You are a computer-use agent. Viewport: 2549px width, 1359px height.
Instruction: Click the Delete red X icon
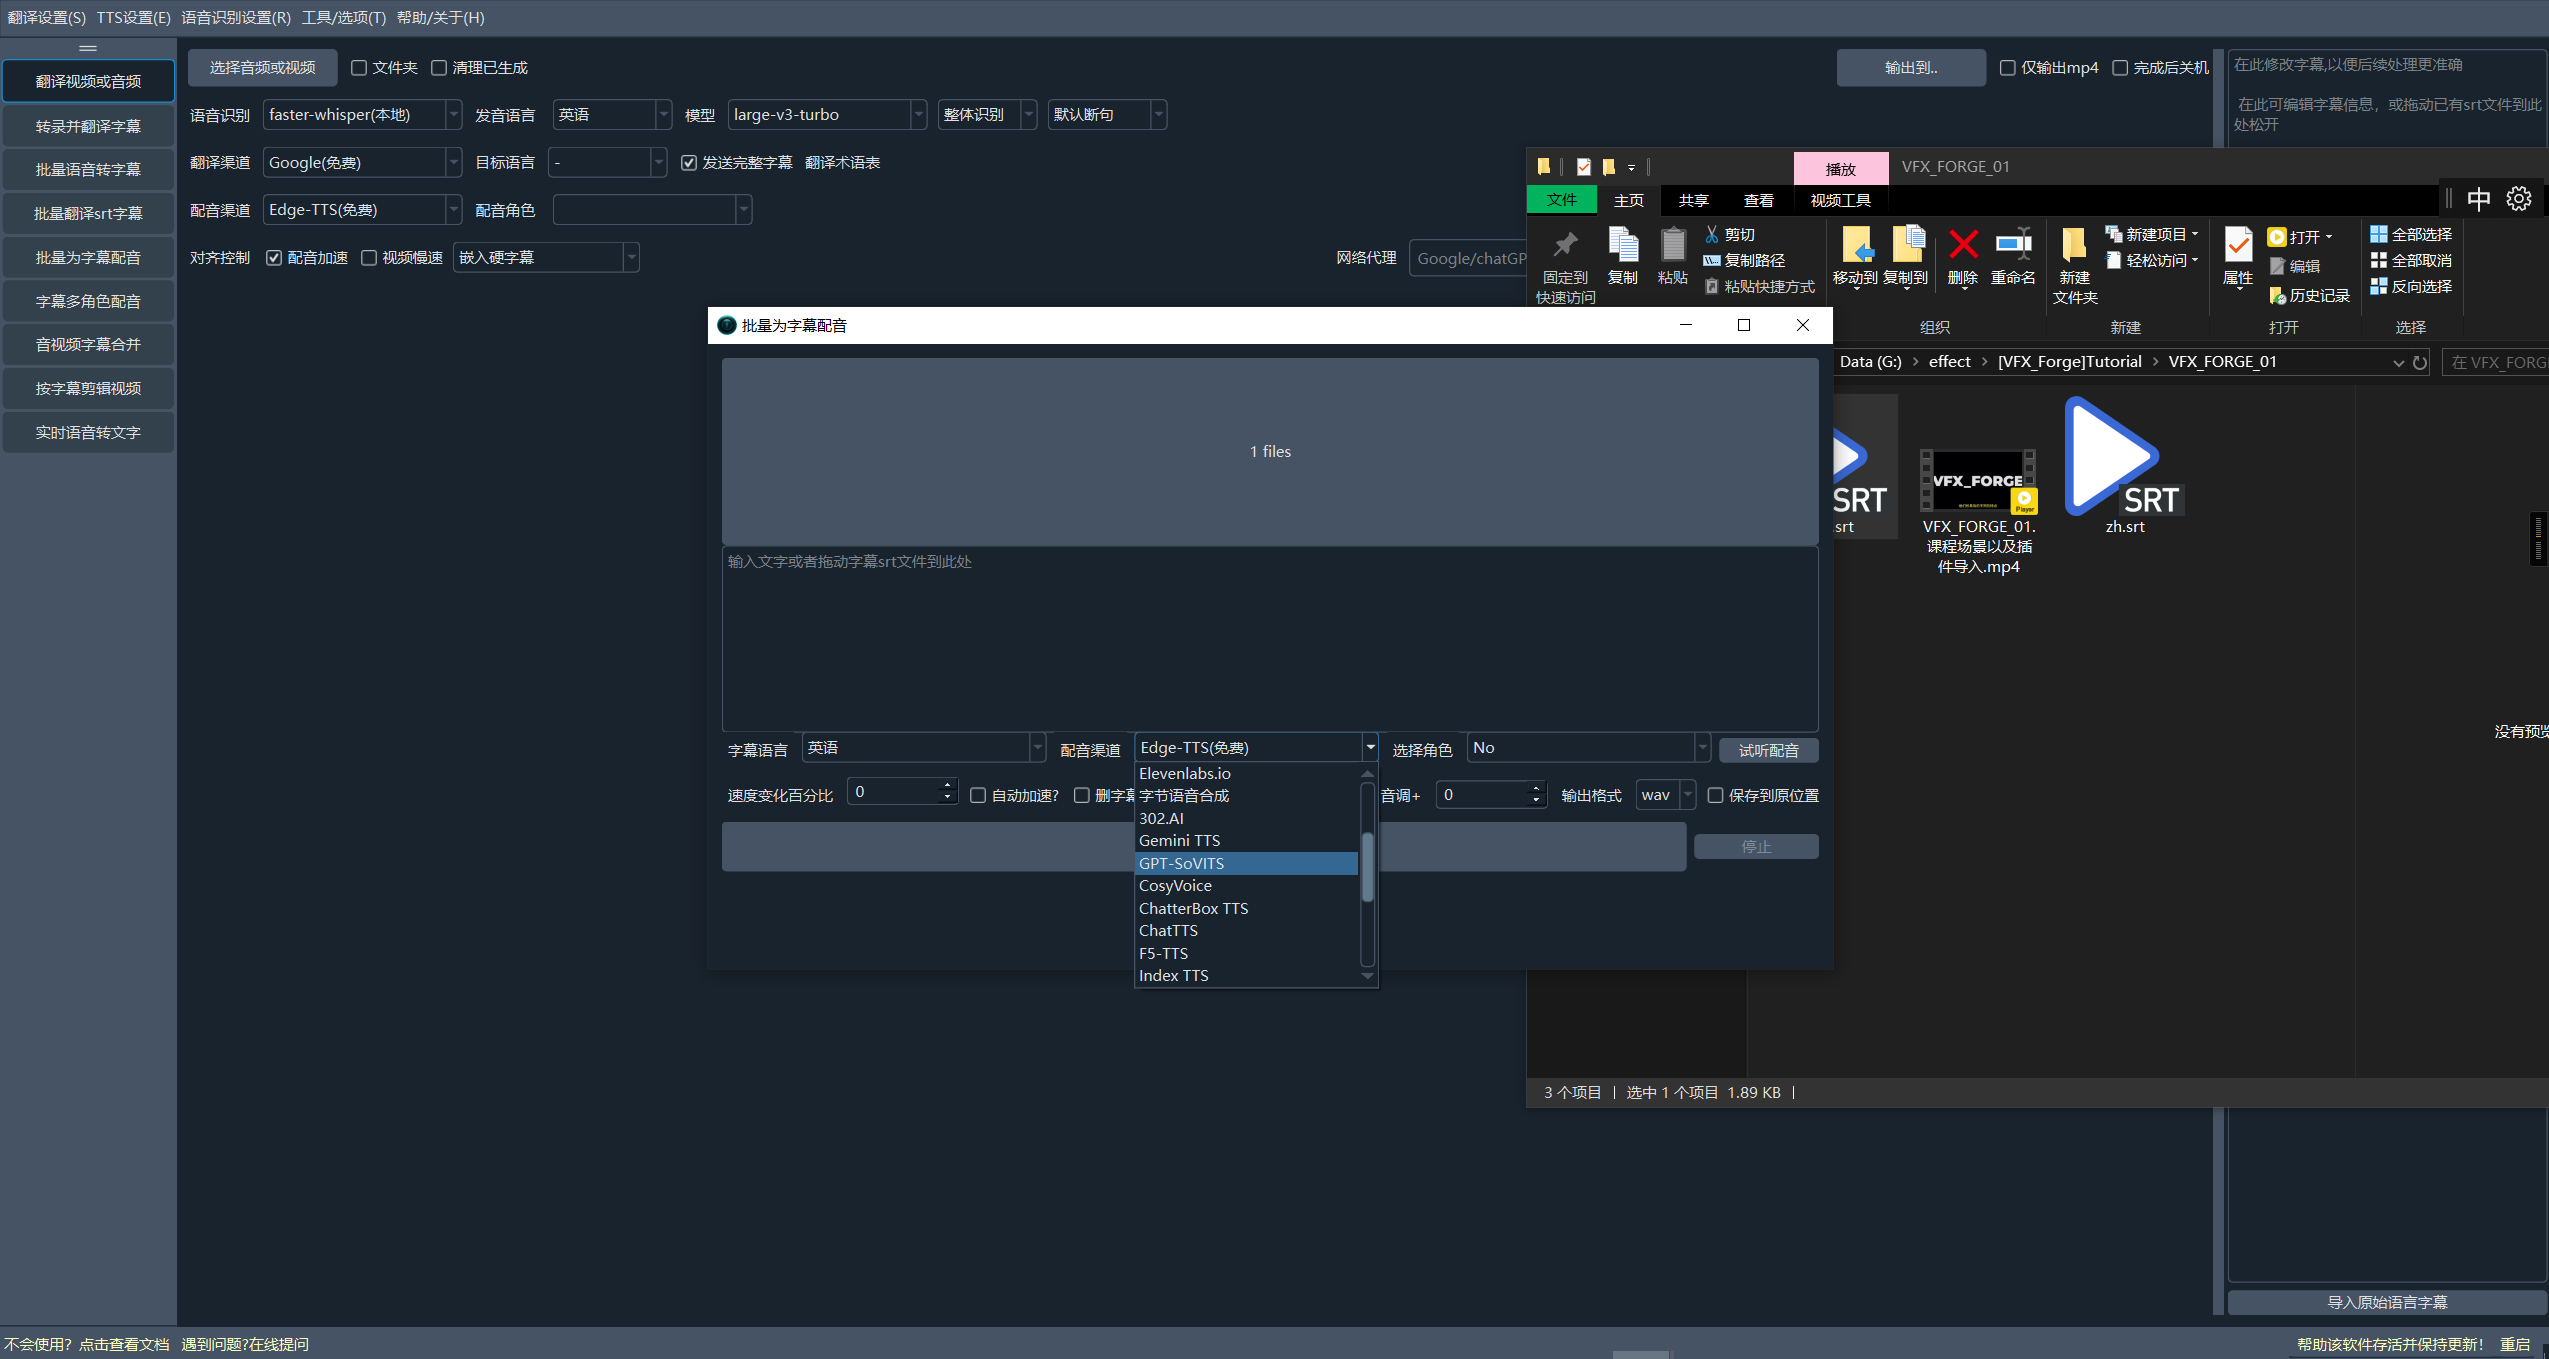(1962, 246)
